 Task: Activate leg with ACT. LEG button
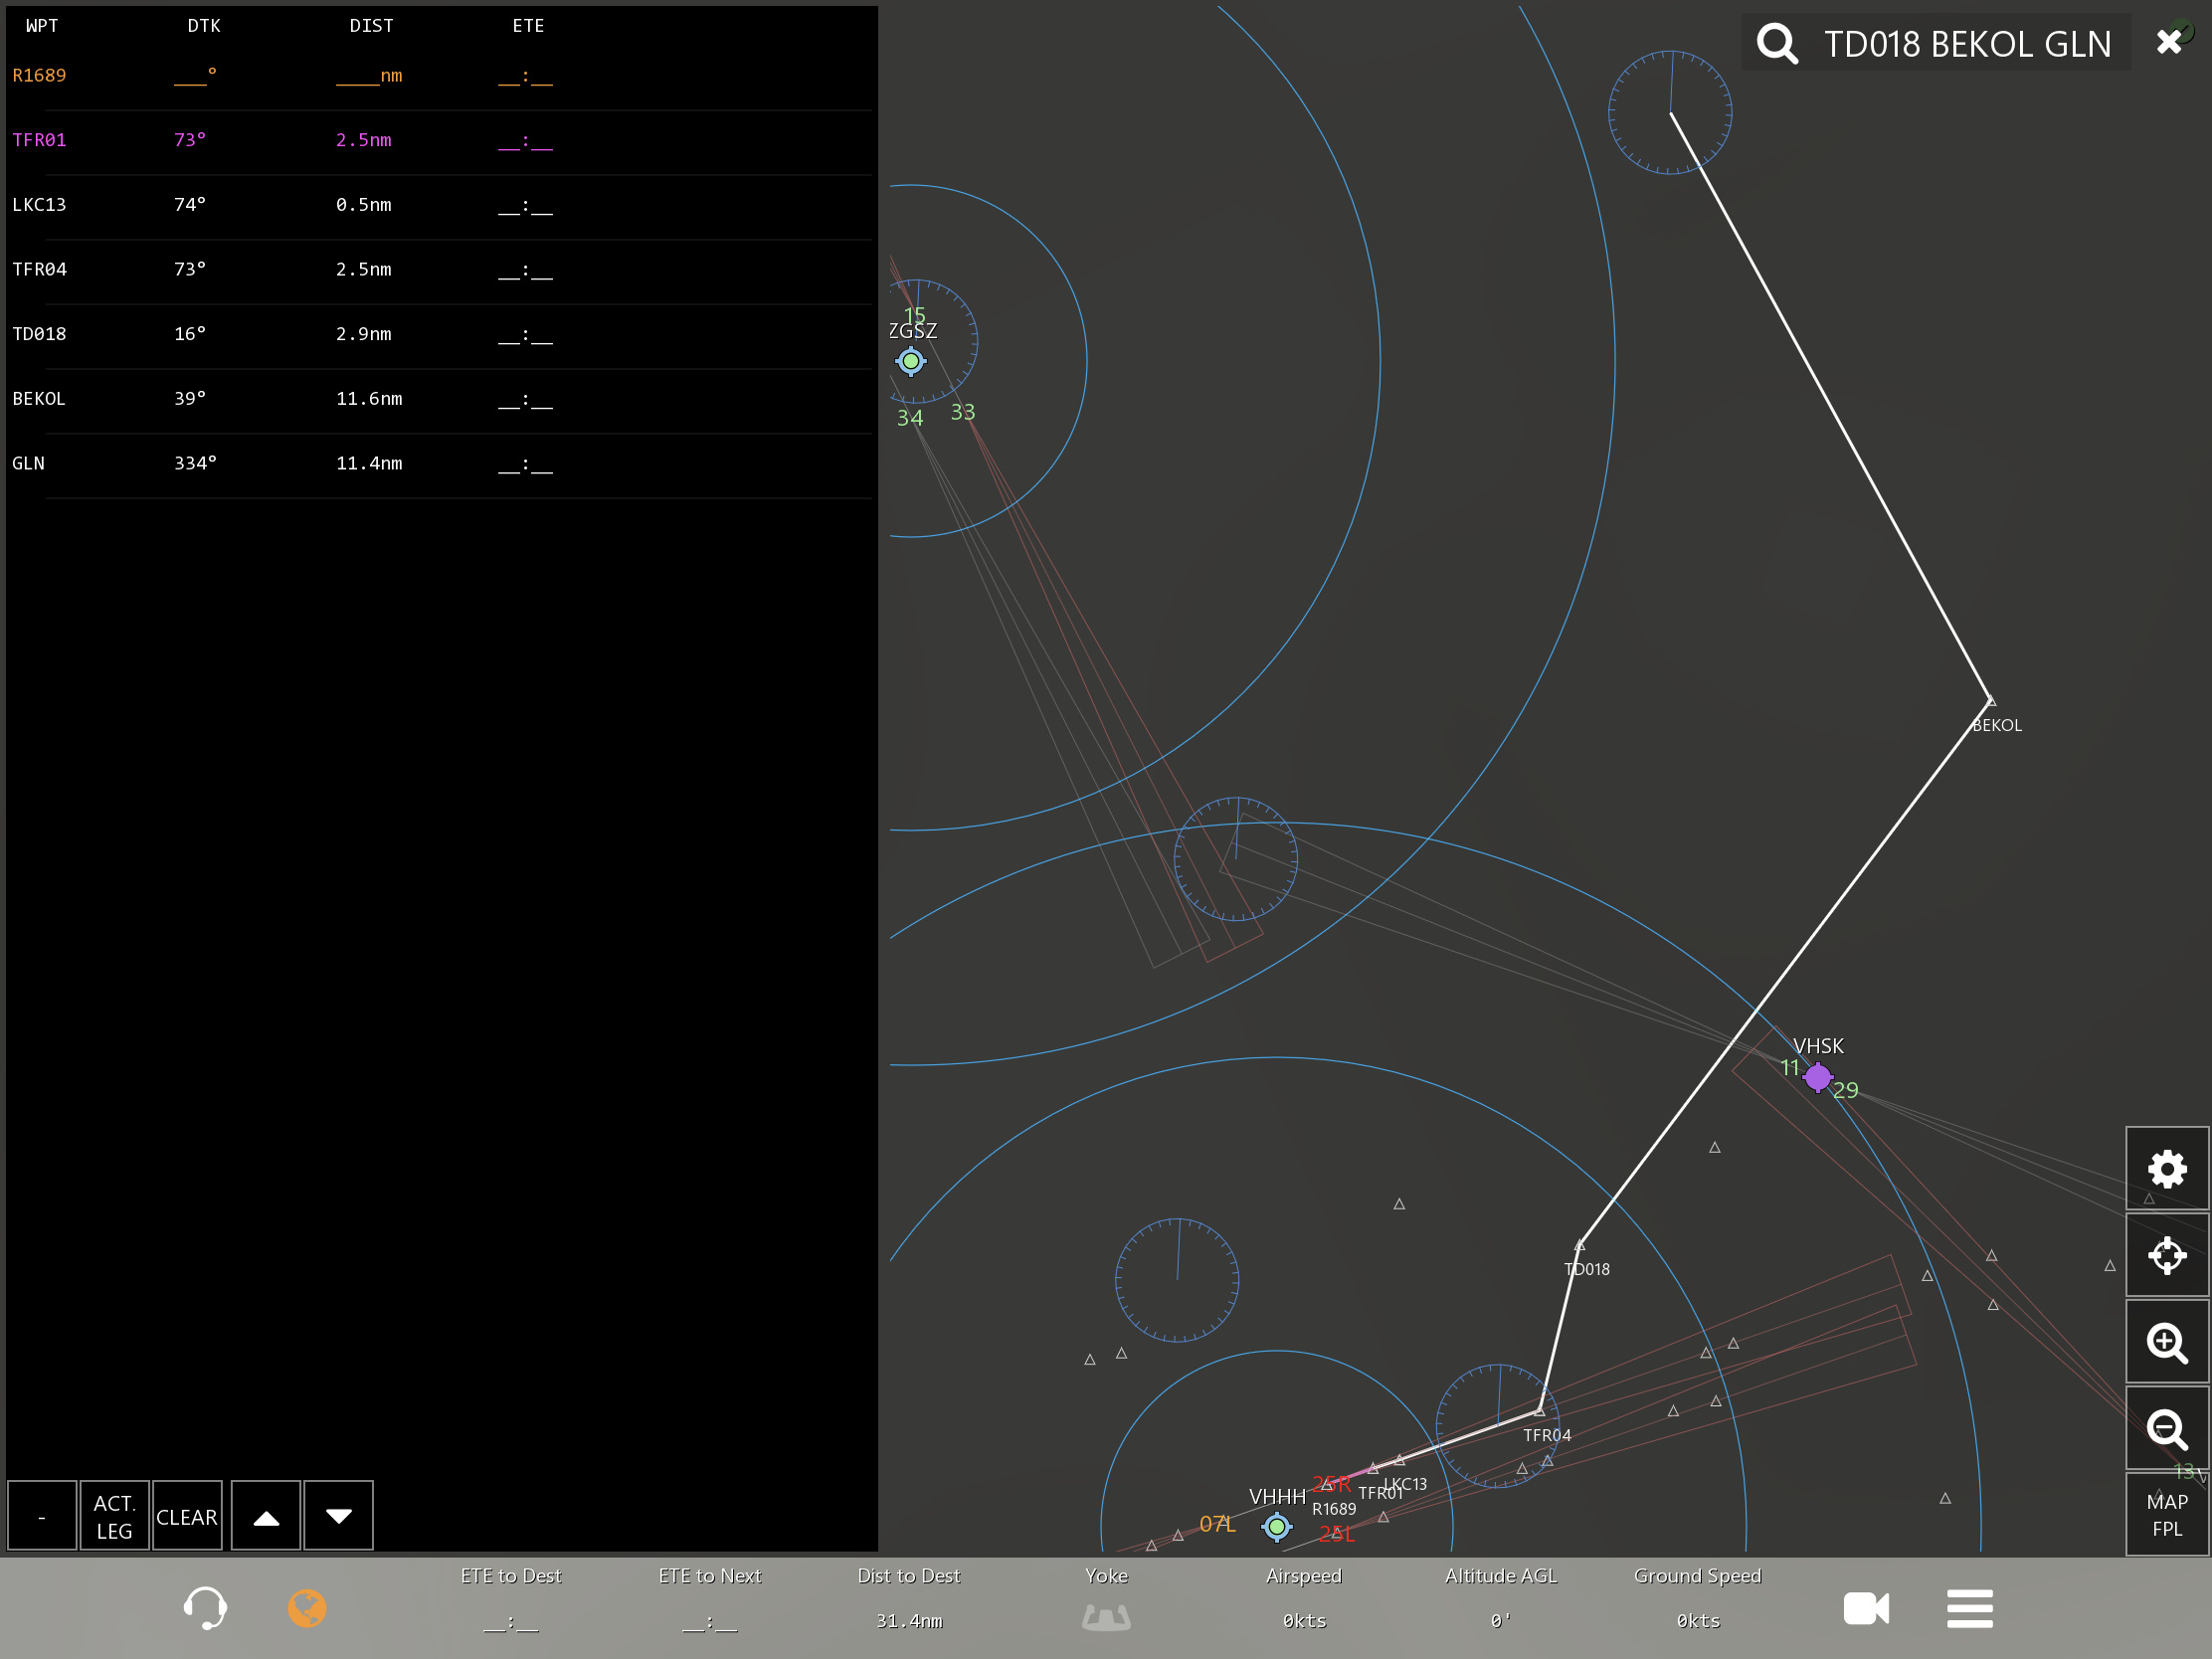tap(114, 1516)
